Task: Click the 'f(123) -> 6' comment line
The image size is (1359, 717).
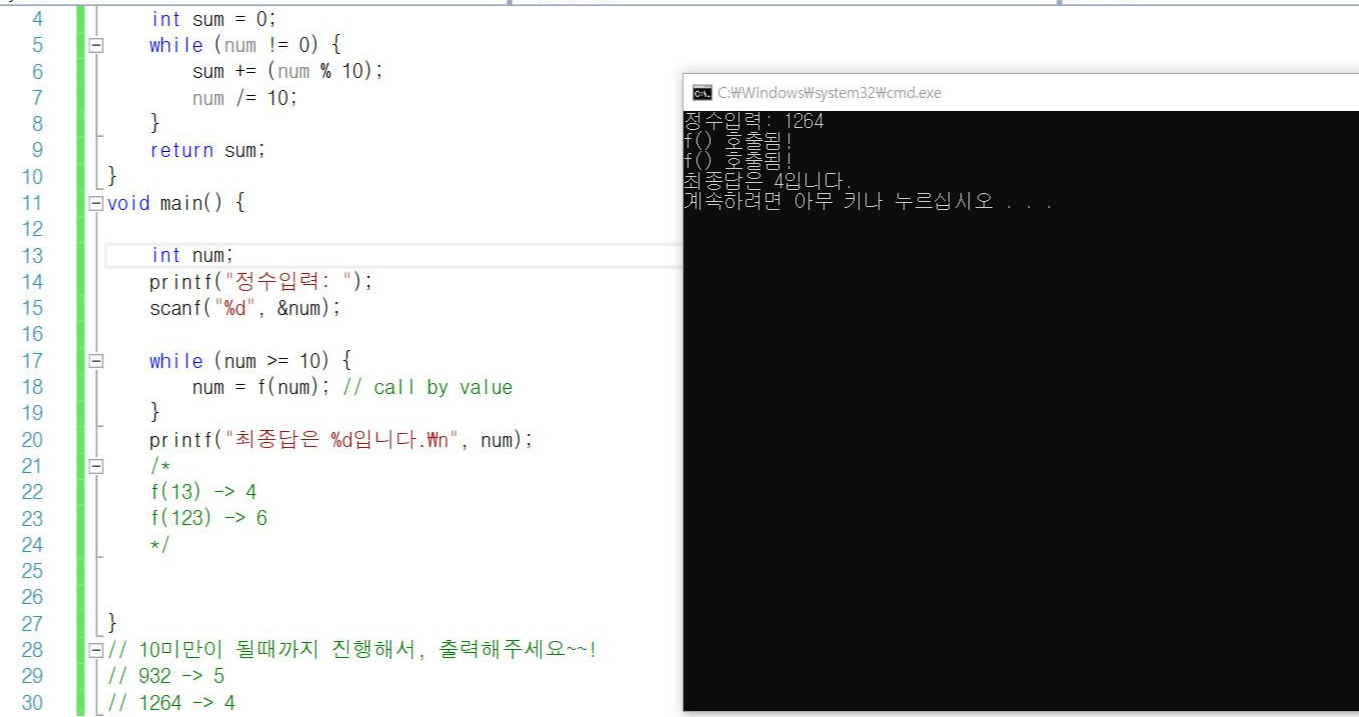Action: click(208, 518)
